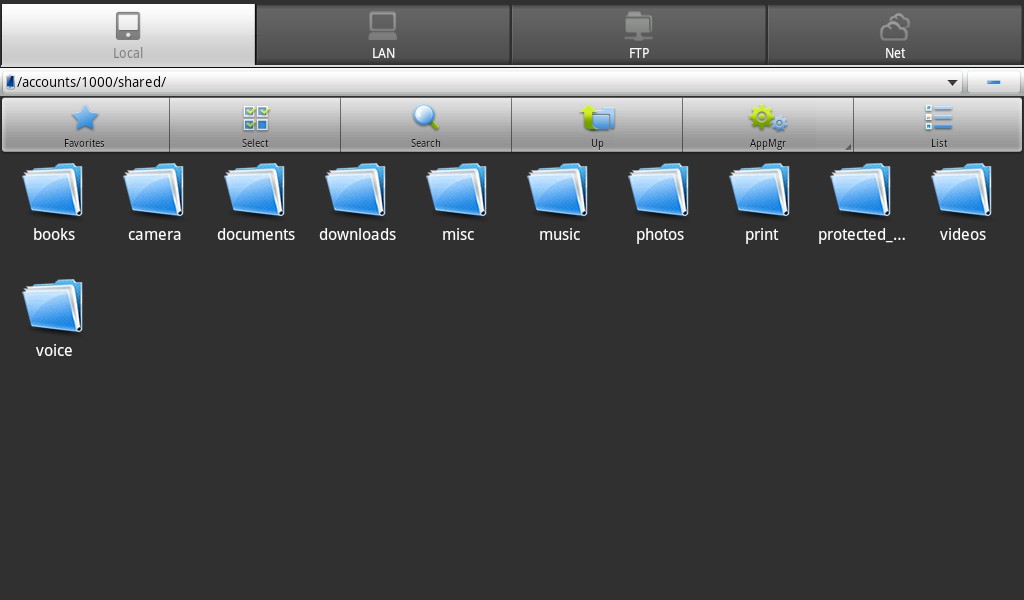The width and height of the screenshot is (1024, 600).
Task: Activate the Select multi-check tool
Action: [256, 124]
